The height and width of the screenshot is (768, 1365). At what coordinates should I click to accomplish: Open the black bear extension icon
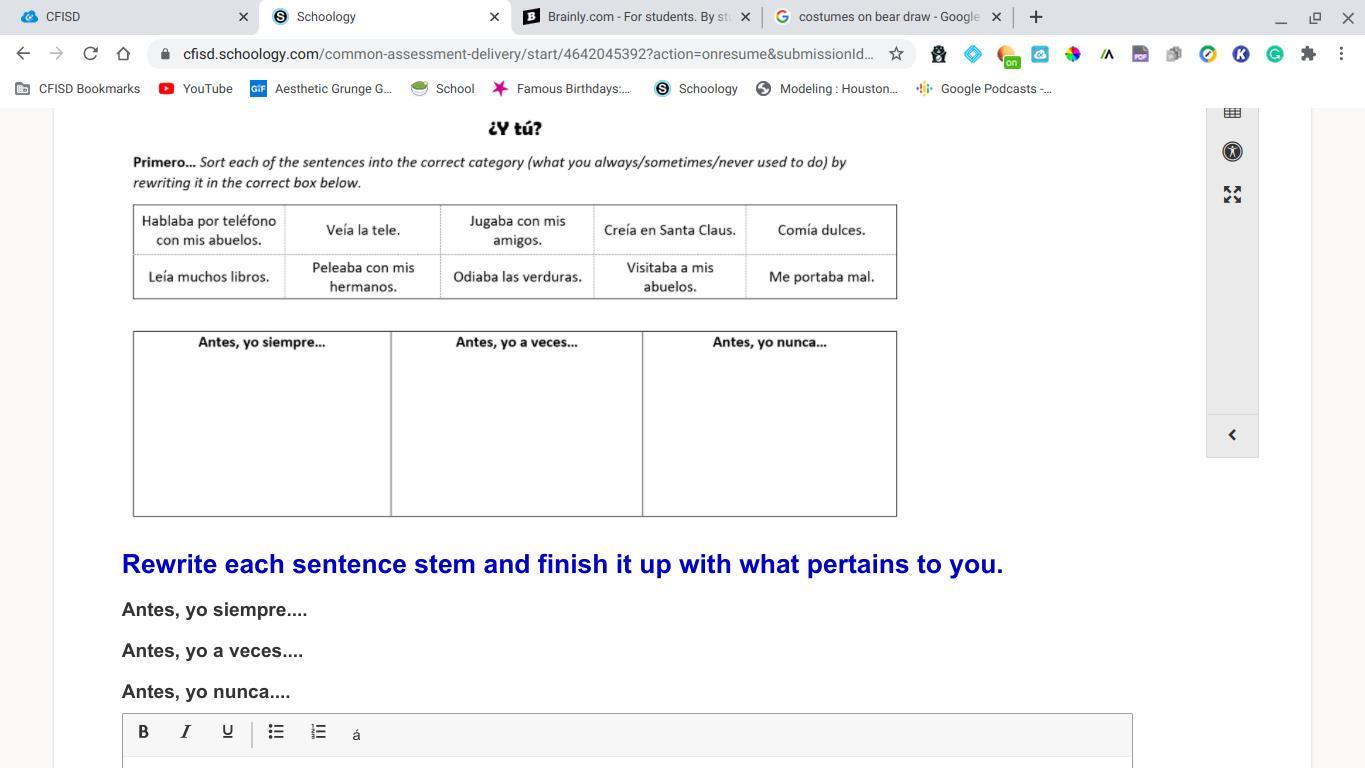click(x=939, y=54)
